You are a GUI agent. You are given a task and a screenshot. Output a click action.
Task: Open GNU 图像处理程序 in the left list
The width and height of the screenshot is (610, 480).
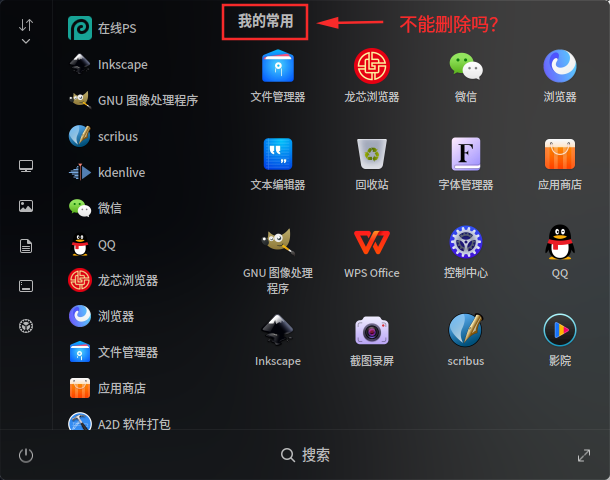point(132,100)
